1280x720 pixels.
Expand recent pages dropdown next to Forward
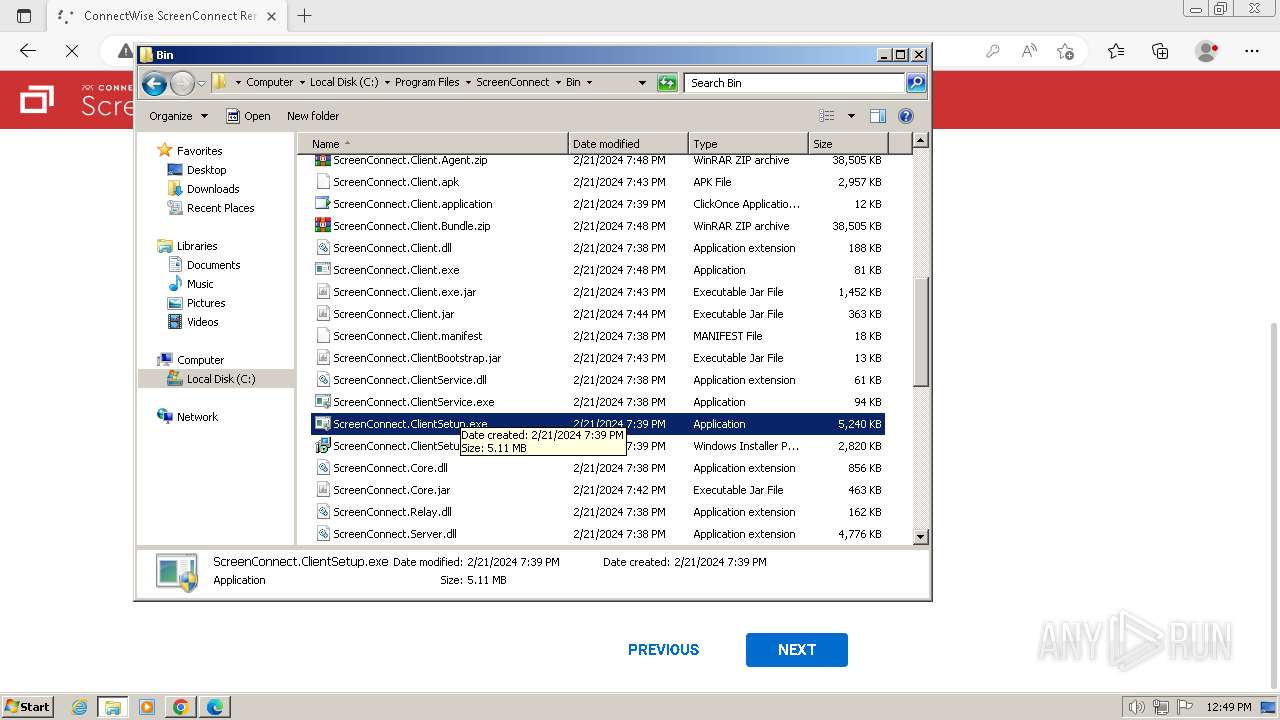[x=201, y=83]
